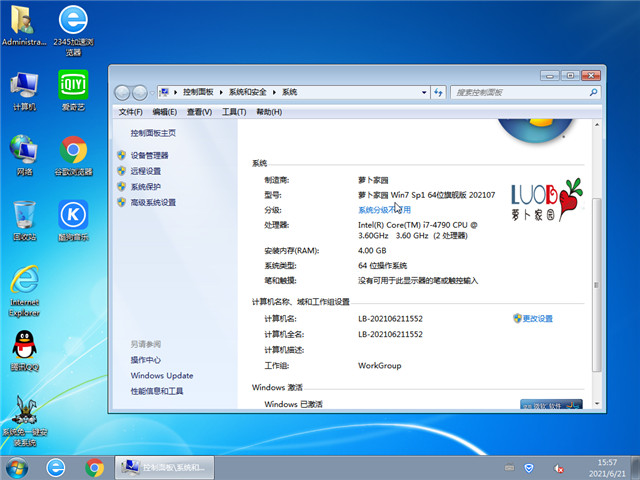
Task: Open the recent pages dropdown arrow
Action: (x=152, y=93)
